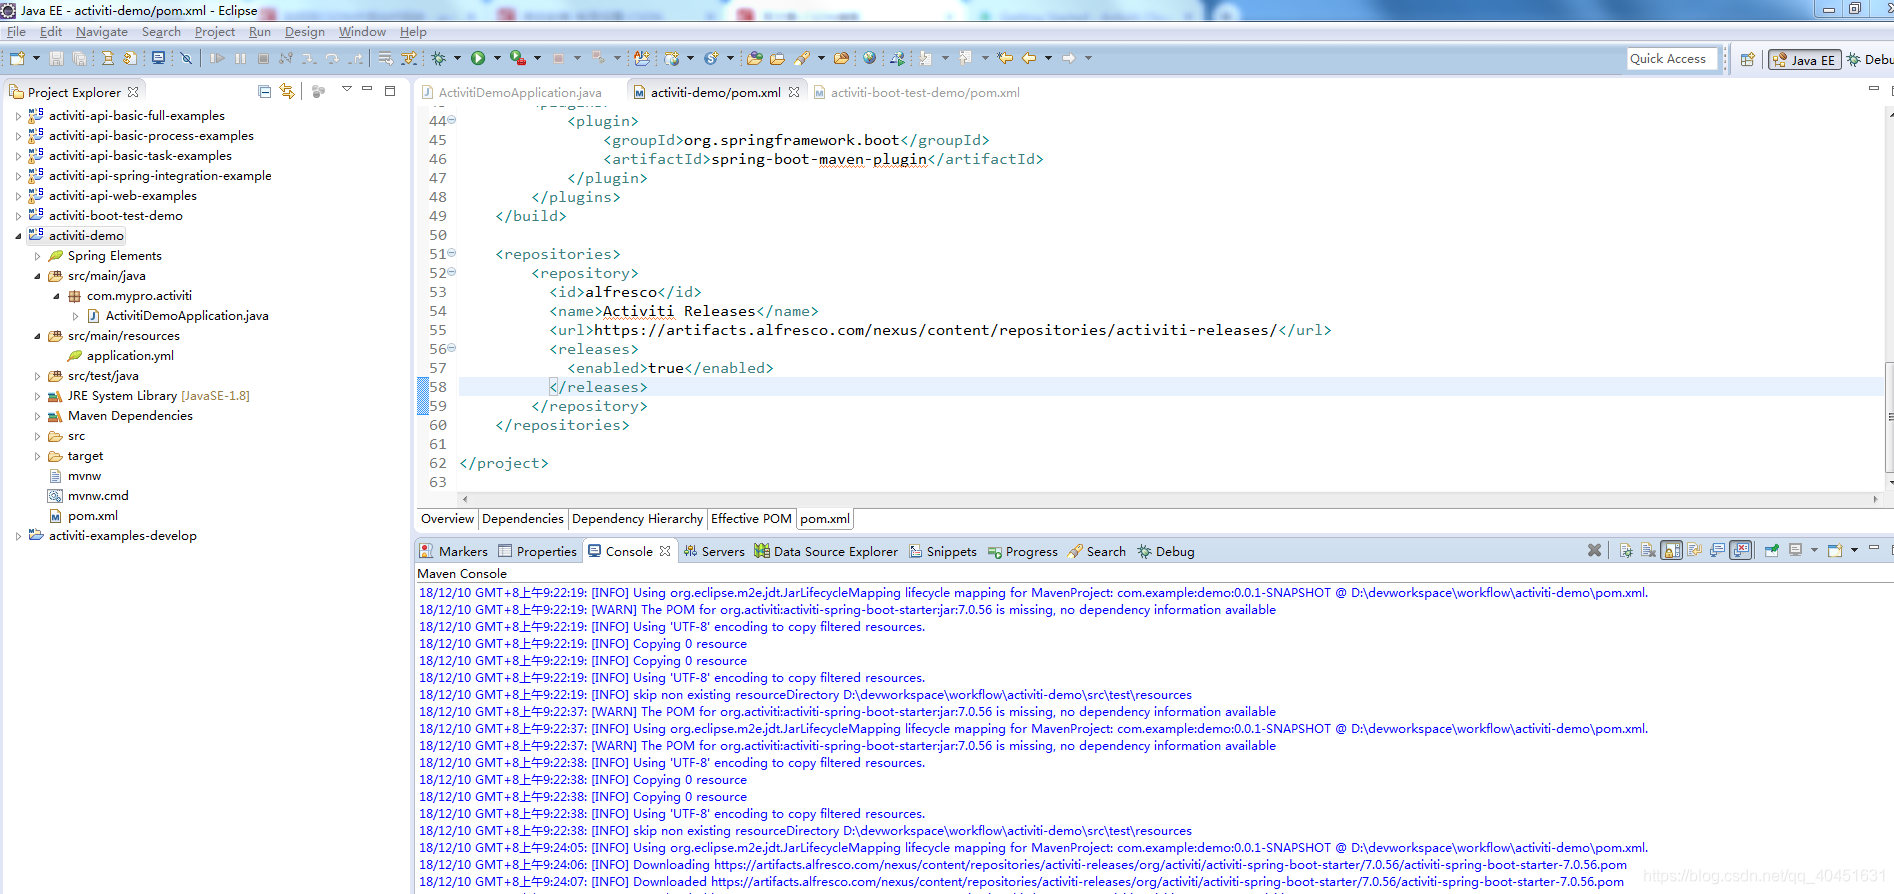
Task: Select ActivitiDemoApplication.java in Project Explorer
Action: [187, 316]
